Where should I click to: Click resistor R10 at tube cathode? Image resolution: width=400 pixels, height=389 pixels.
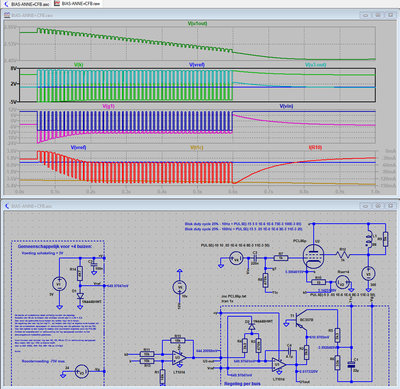pyautogui.click(x=319, y=282)
